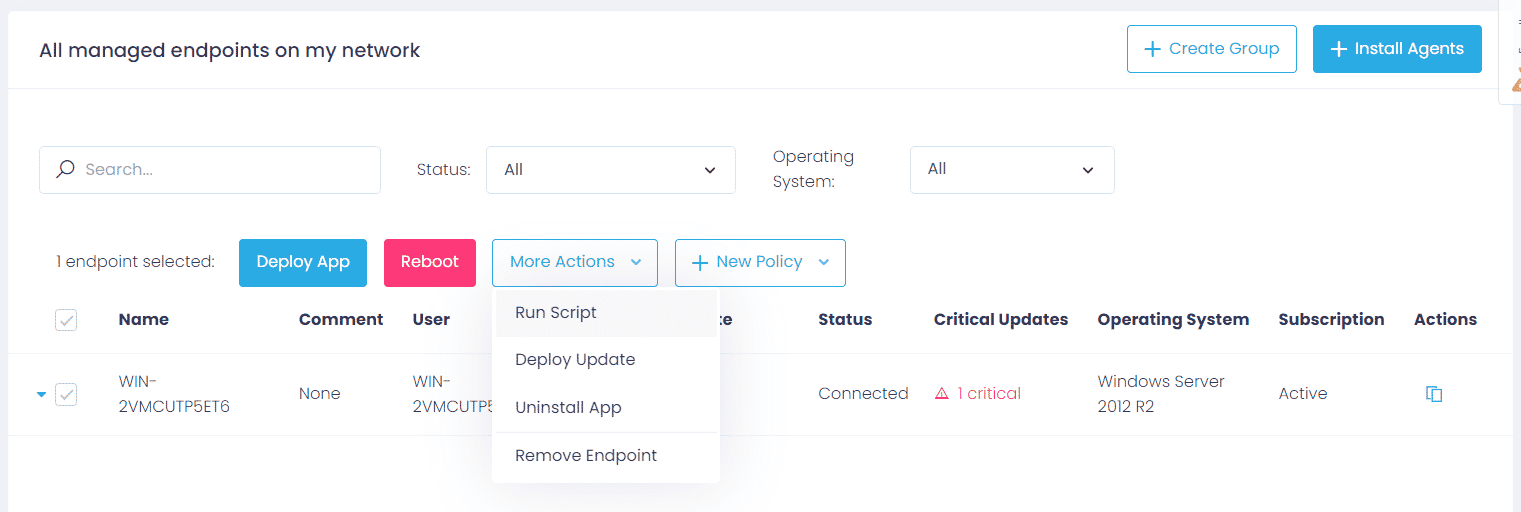Toggle the select-all header checkbox
Screen dimensions: 1521x512
point(66,320)
